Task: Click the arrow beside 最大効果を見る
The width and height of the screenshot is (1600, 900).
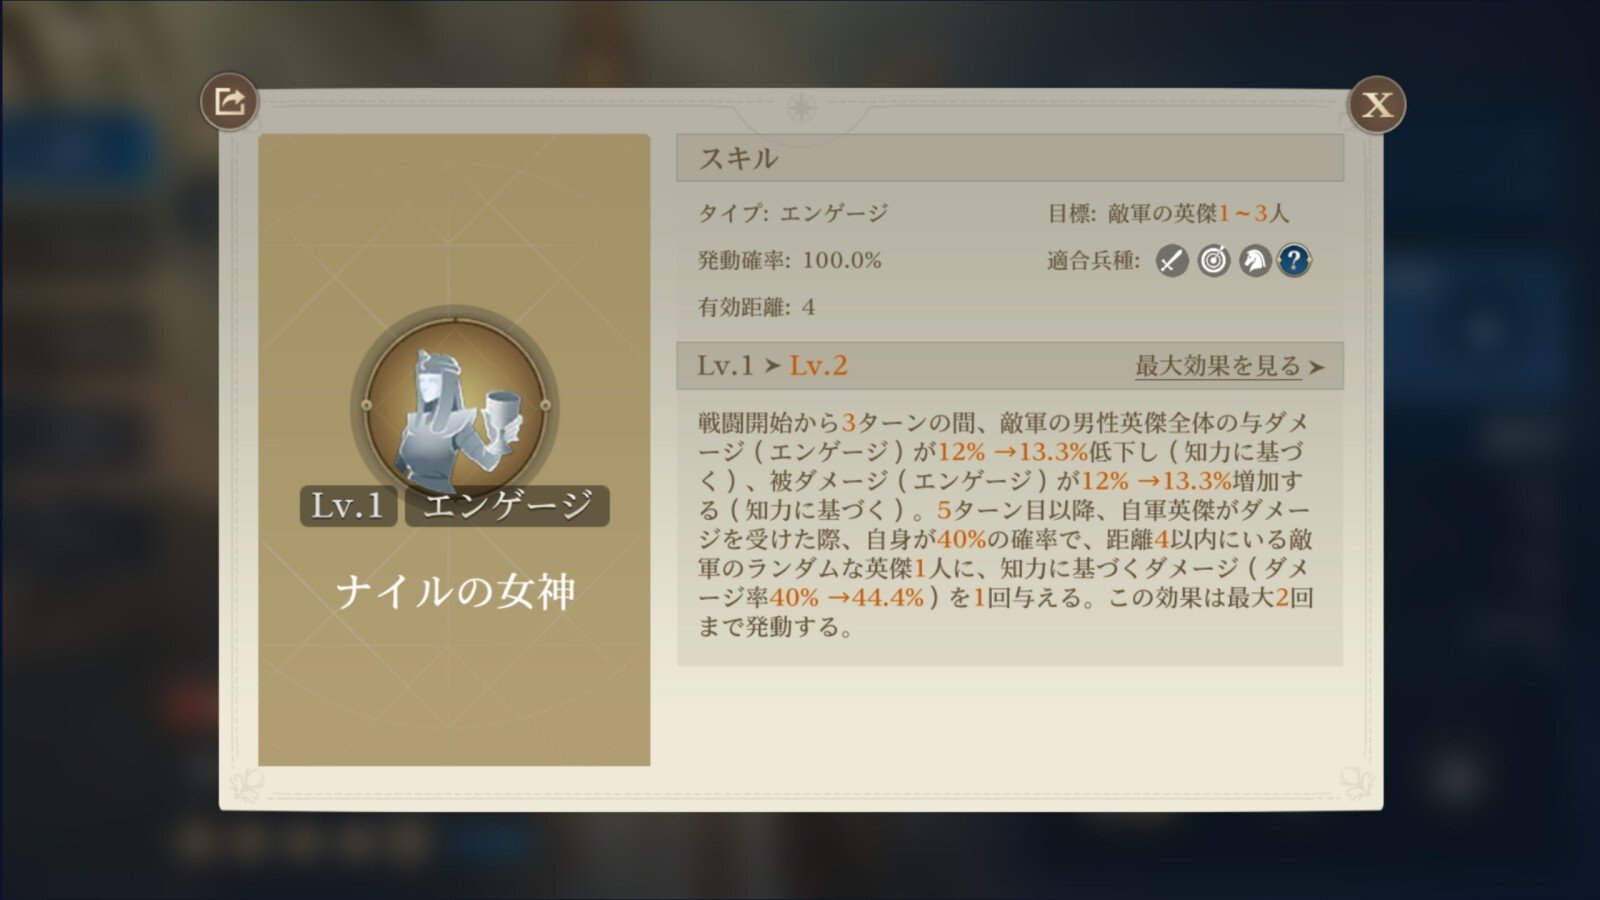Action: [1317, 367]
